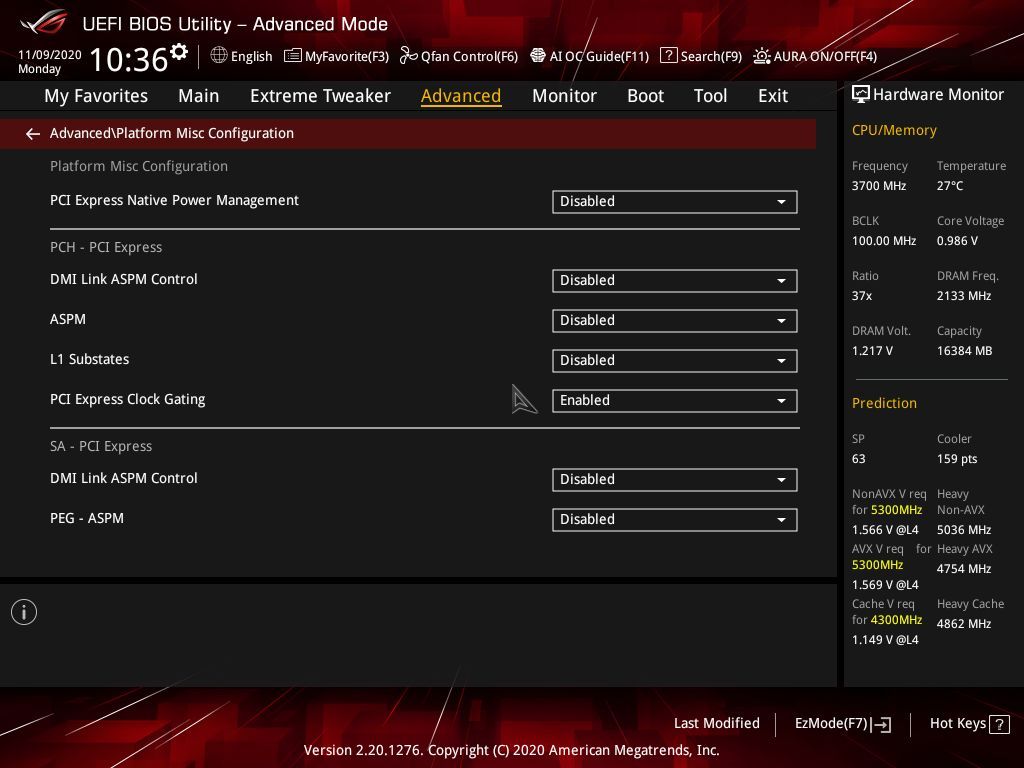1024x768 pixels.
Task: Click the back arrow to leave Platform Misc Configuration
Action: [x=33, y=134]
